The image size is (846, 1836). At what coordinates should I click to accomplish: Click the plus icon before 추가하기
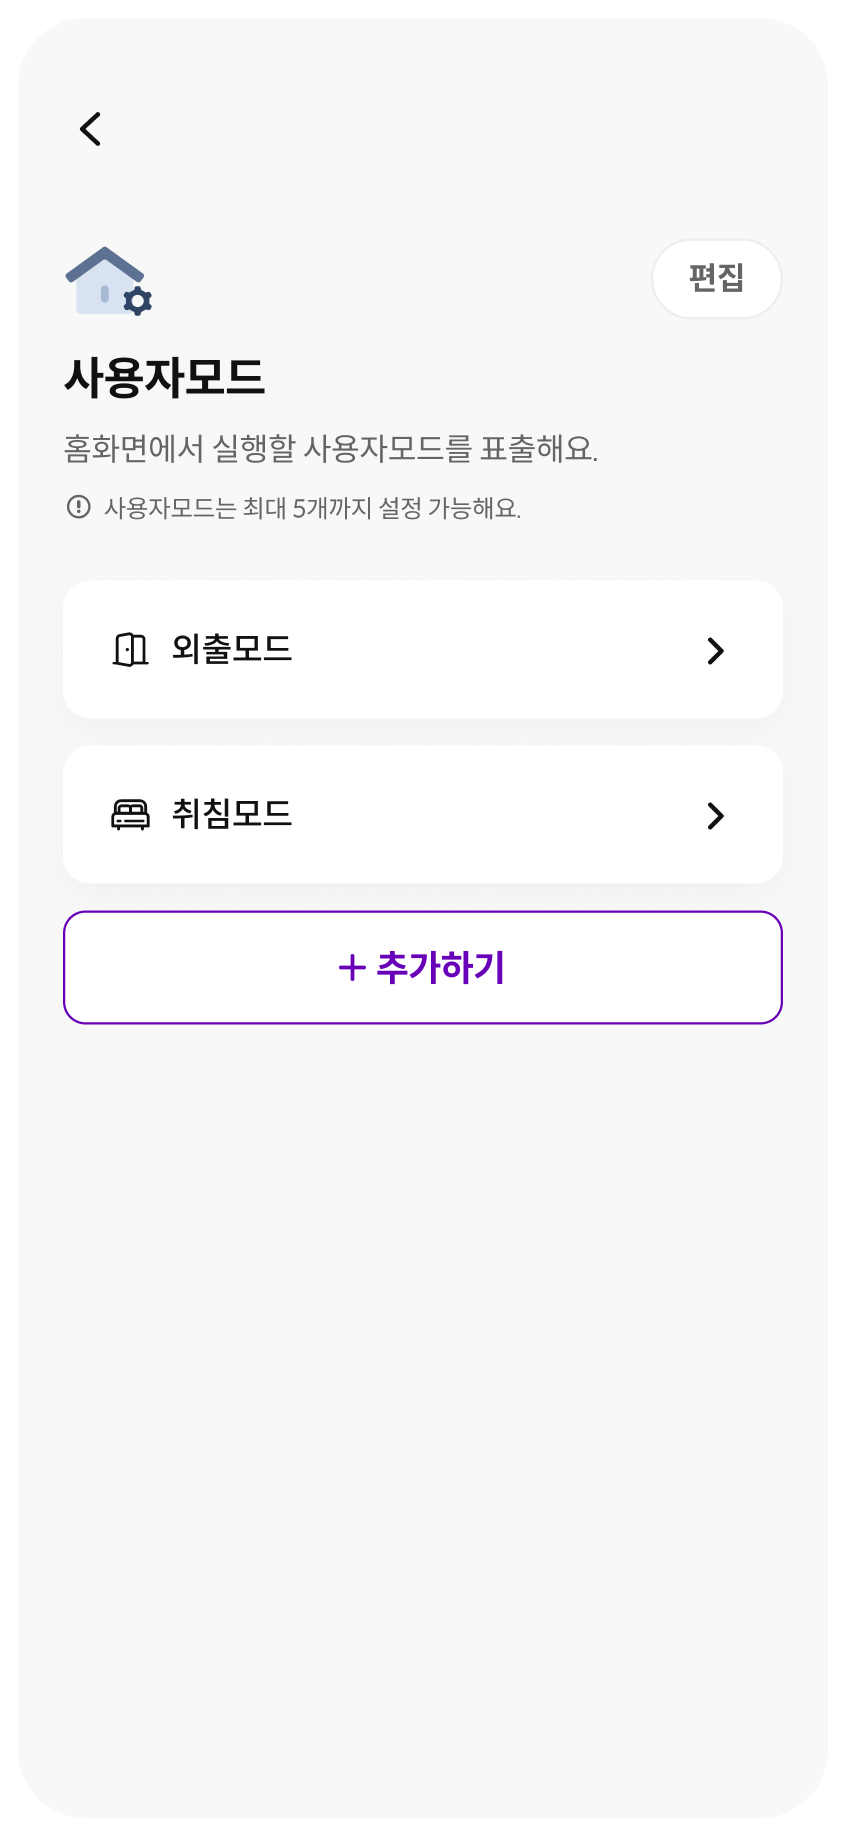click(351, 968)
